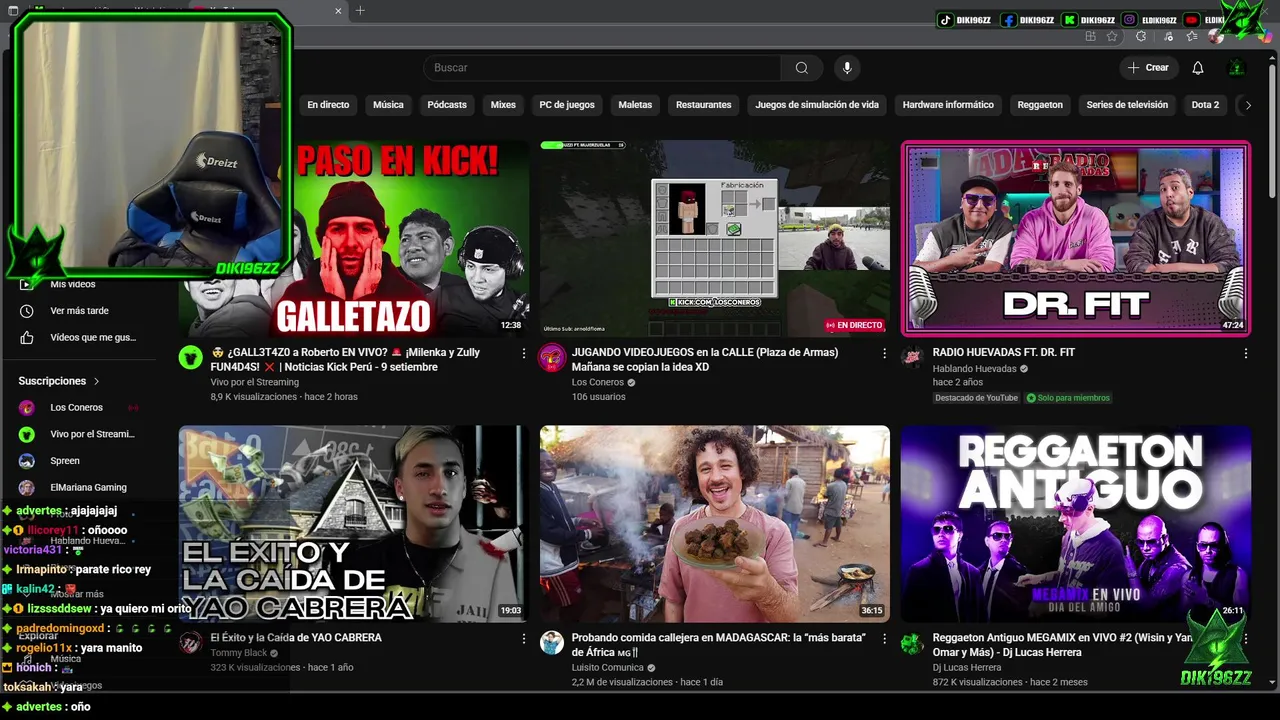This screenshot has height=720, width=1280.
Task: Select the Maletas filter chip
Action: point(635,105)
